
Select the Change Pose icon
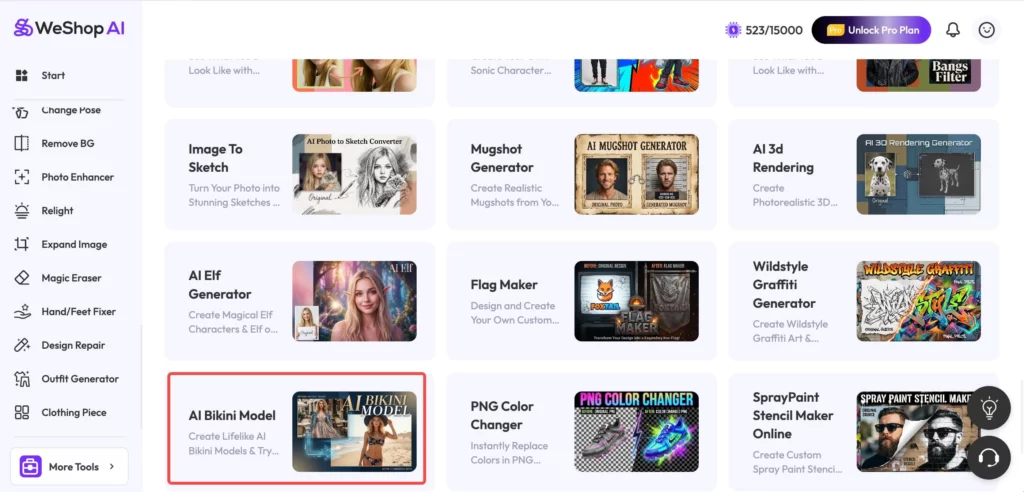[22, 111]
